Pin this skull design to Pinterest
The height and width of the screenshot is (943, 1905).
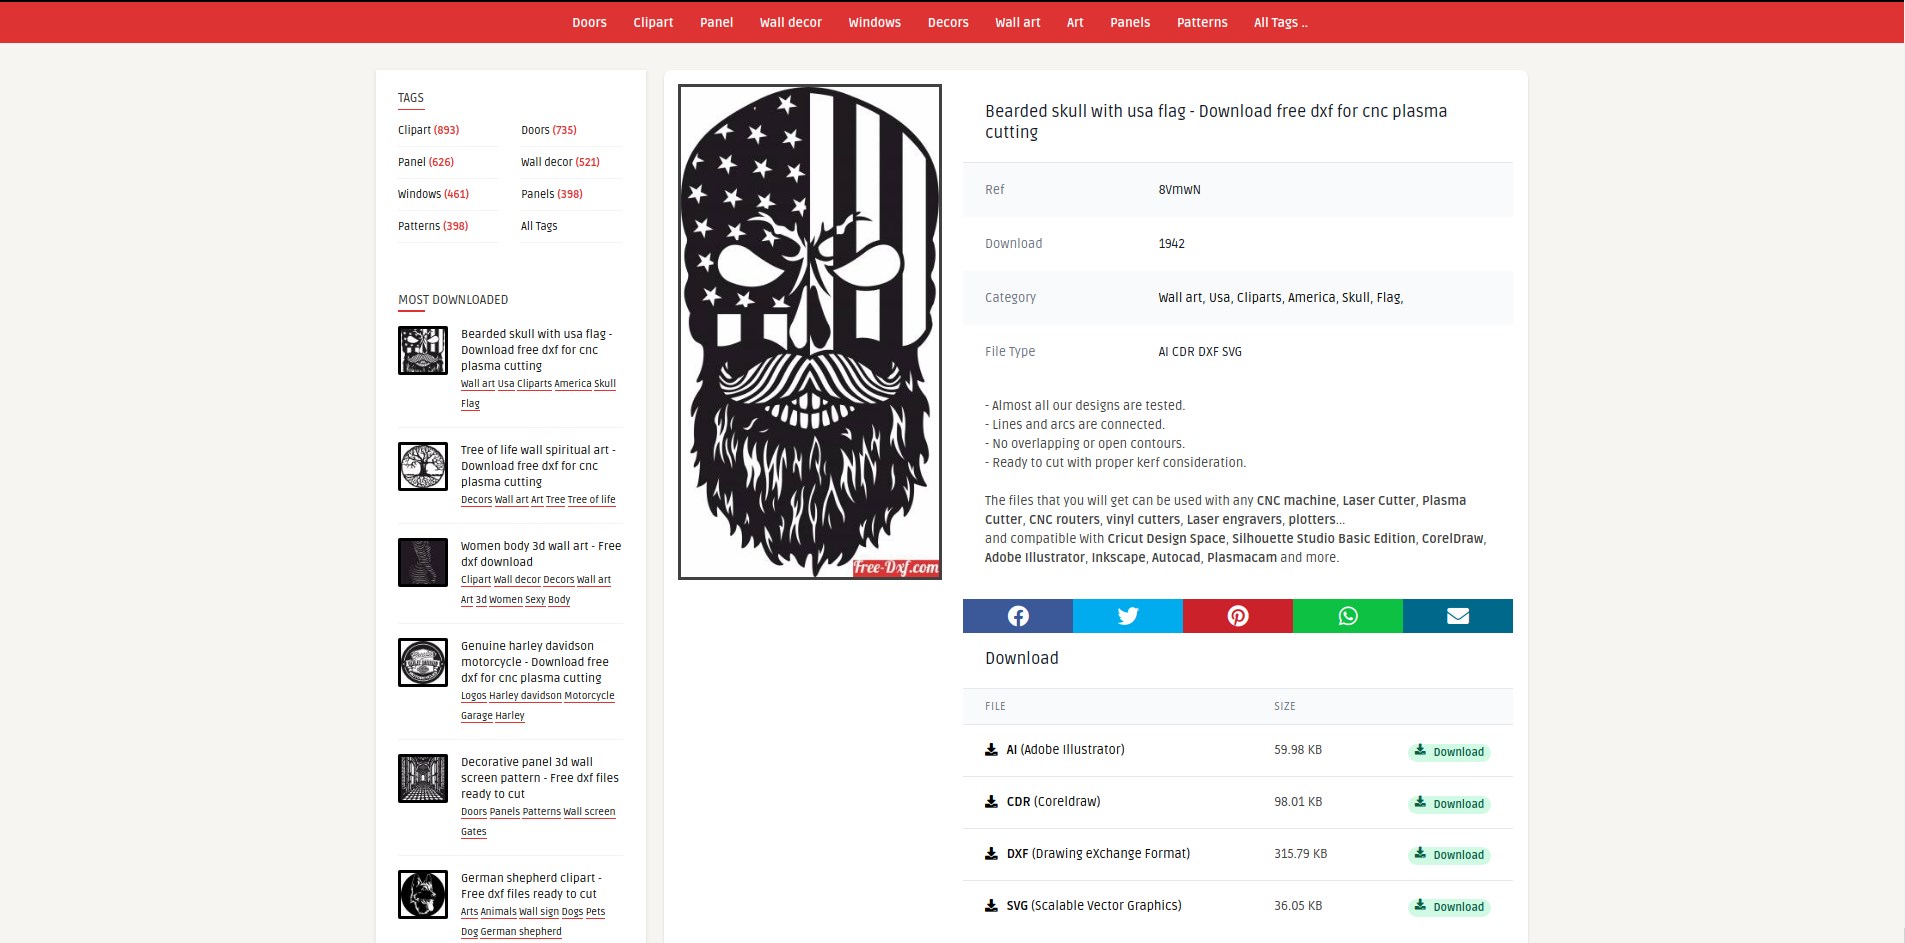(1237, 616)
